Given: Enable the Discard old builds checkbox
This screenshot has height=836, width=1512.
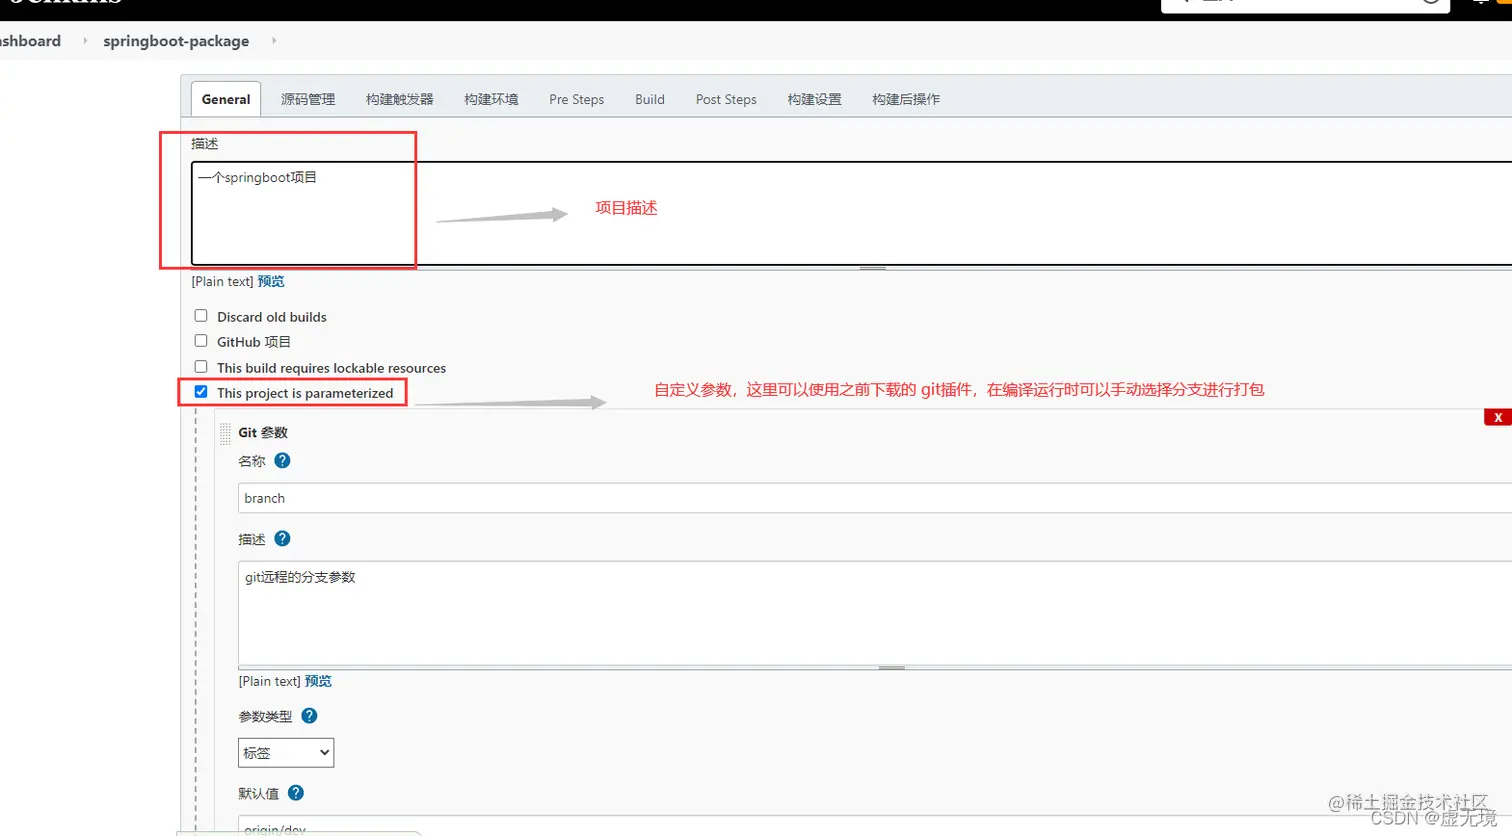Looking at the screenshot, I should [201, 315].
